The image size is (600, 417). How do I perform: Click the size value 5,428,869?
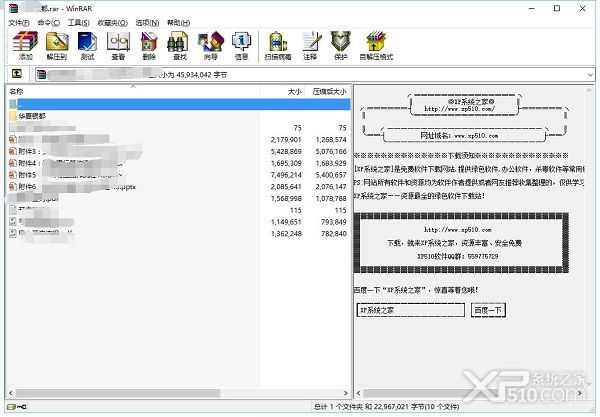point(286,151)
